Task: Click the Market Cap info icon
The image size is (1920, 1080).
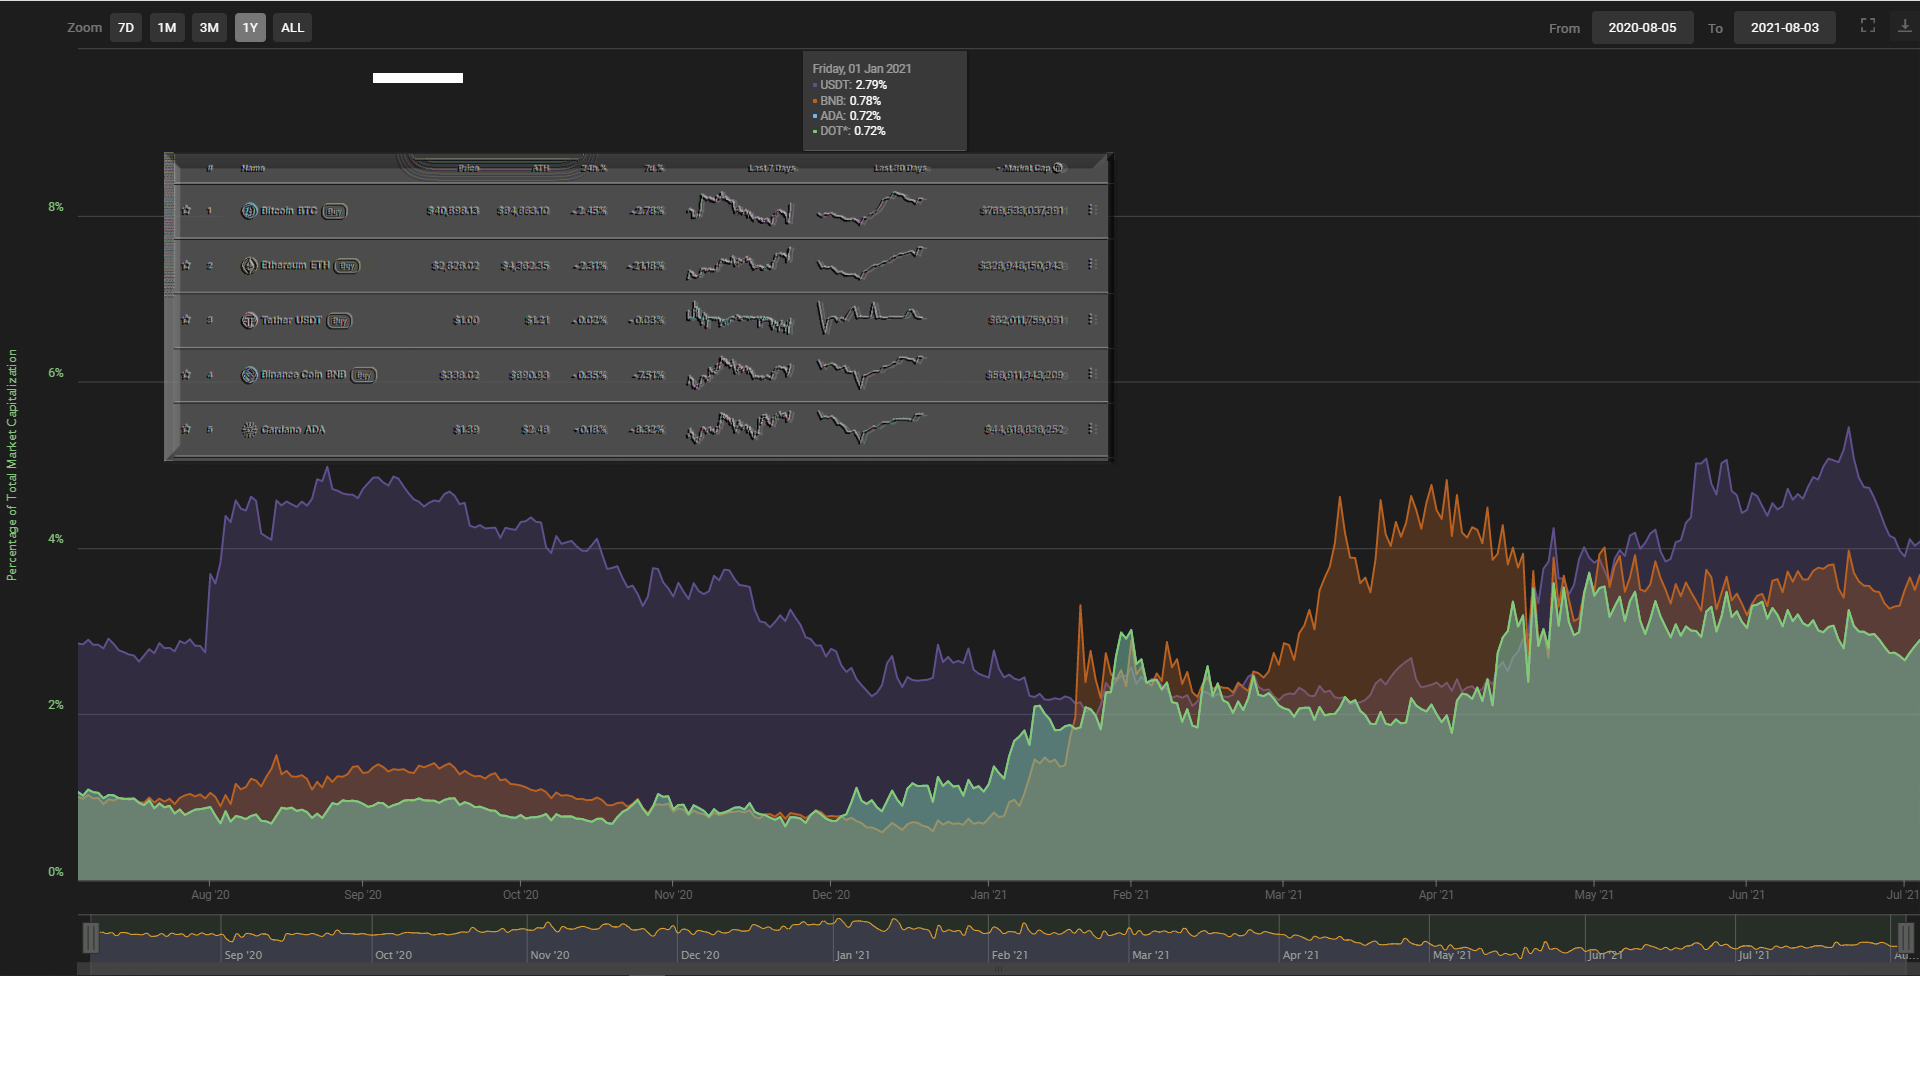Action: pyautogui.click(x=1058, y=168)
